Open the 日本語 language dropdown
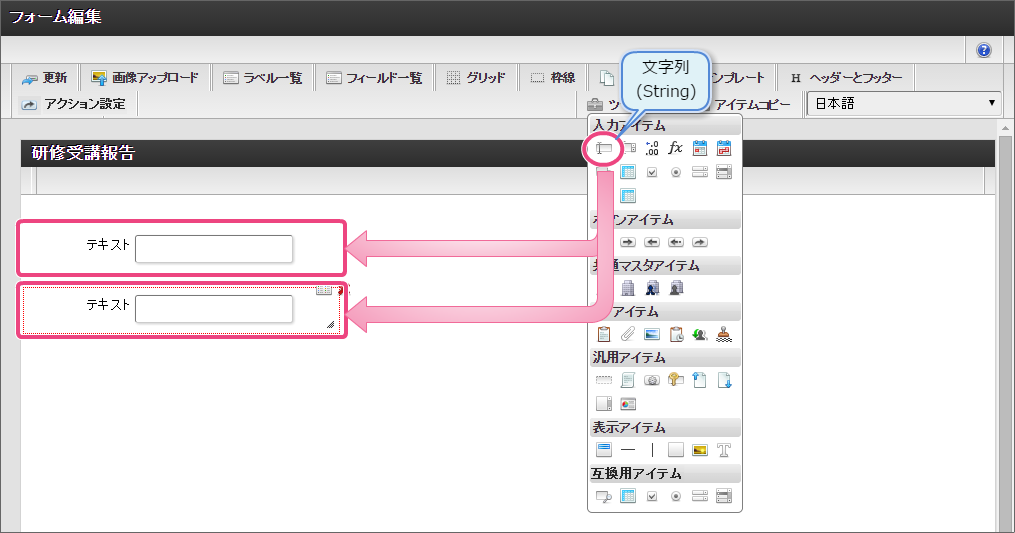The image size is (1015, 533). [x=904, y=104]
